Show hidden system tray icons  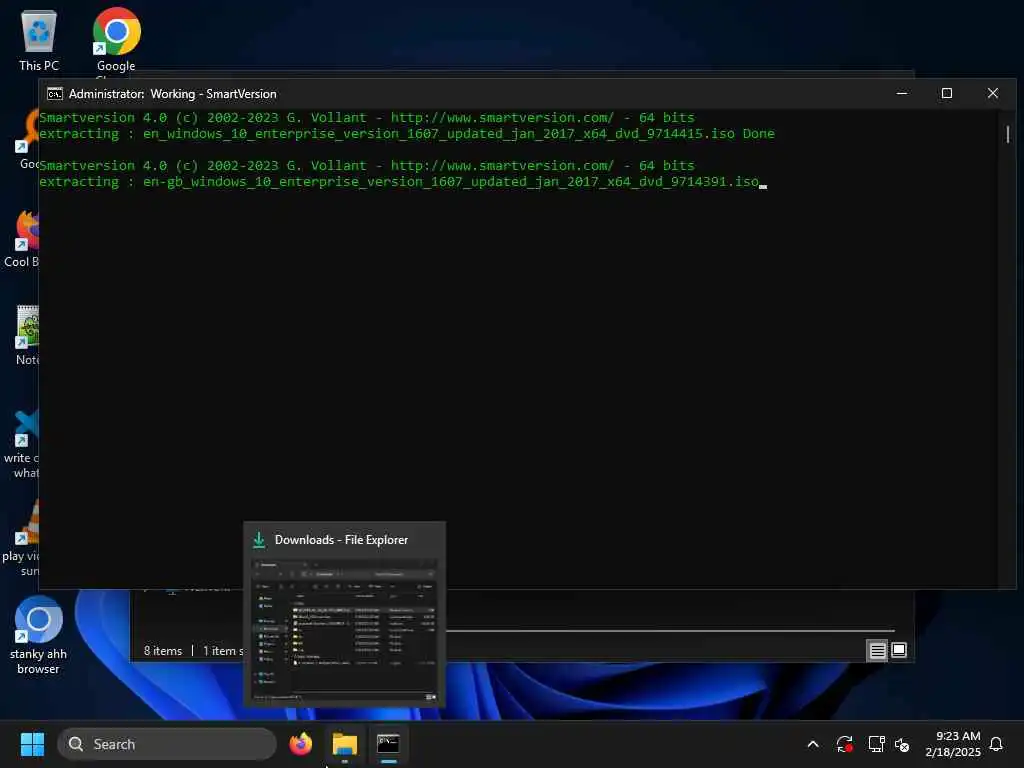pos(813,744)
